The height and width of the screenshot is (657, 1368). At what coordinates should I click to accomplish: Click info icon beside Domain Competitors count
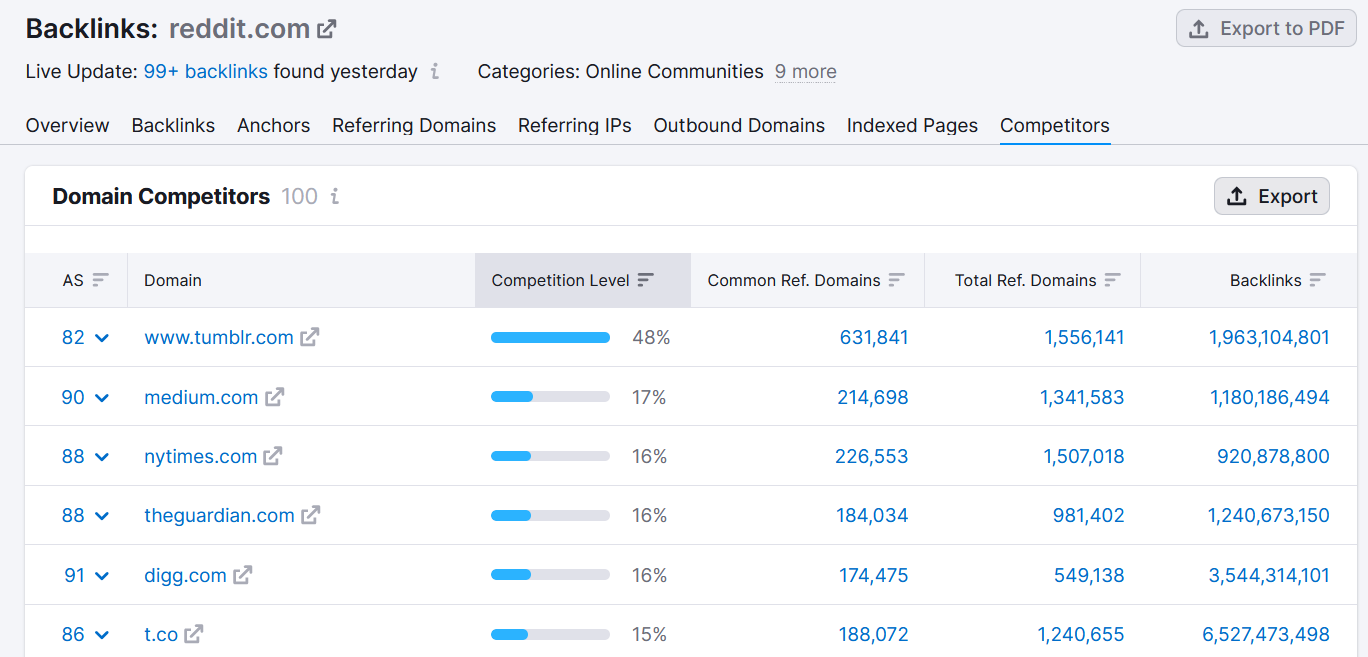(335, 196)
